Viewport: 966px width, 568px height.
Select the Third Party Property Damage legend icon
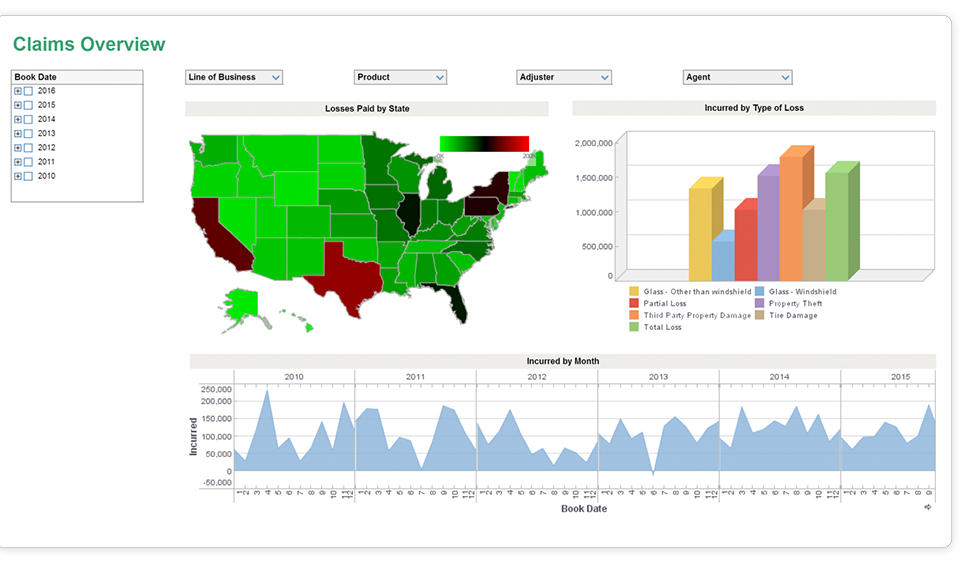tap(634, 315)
